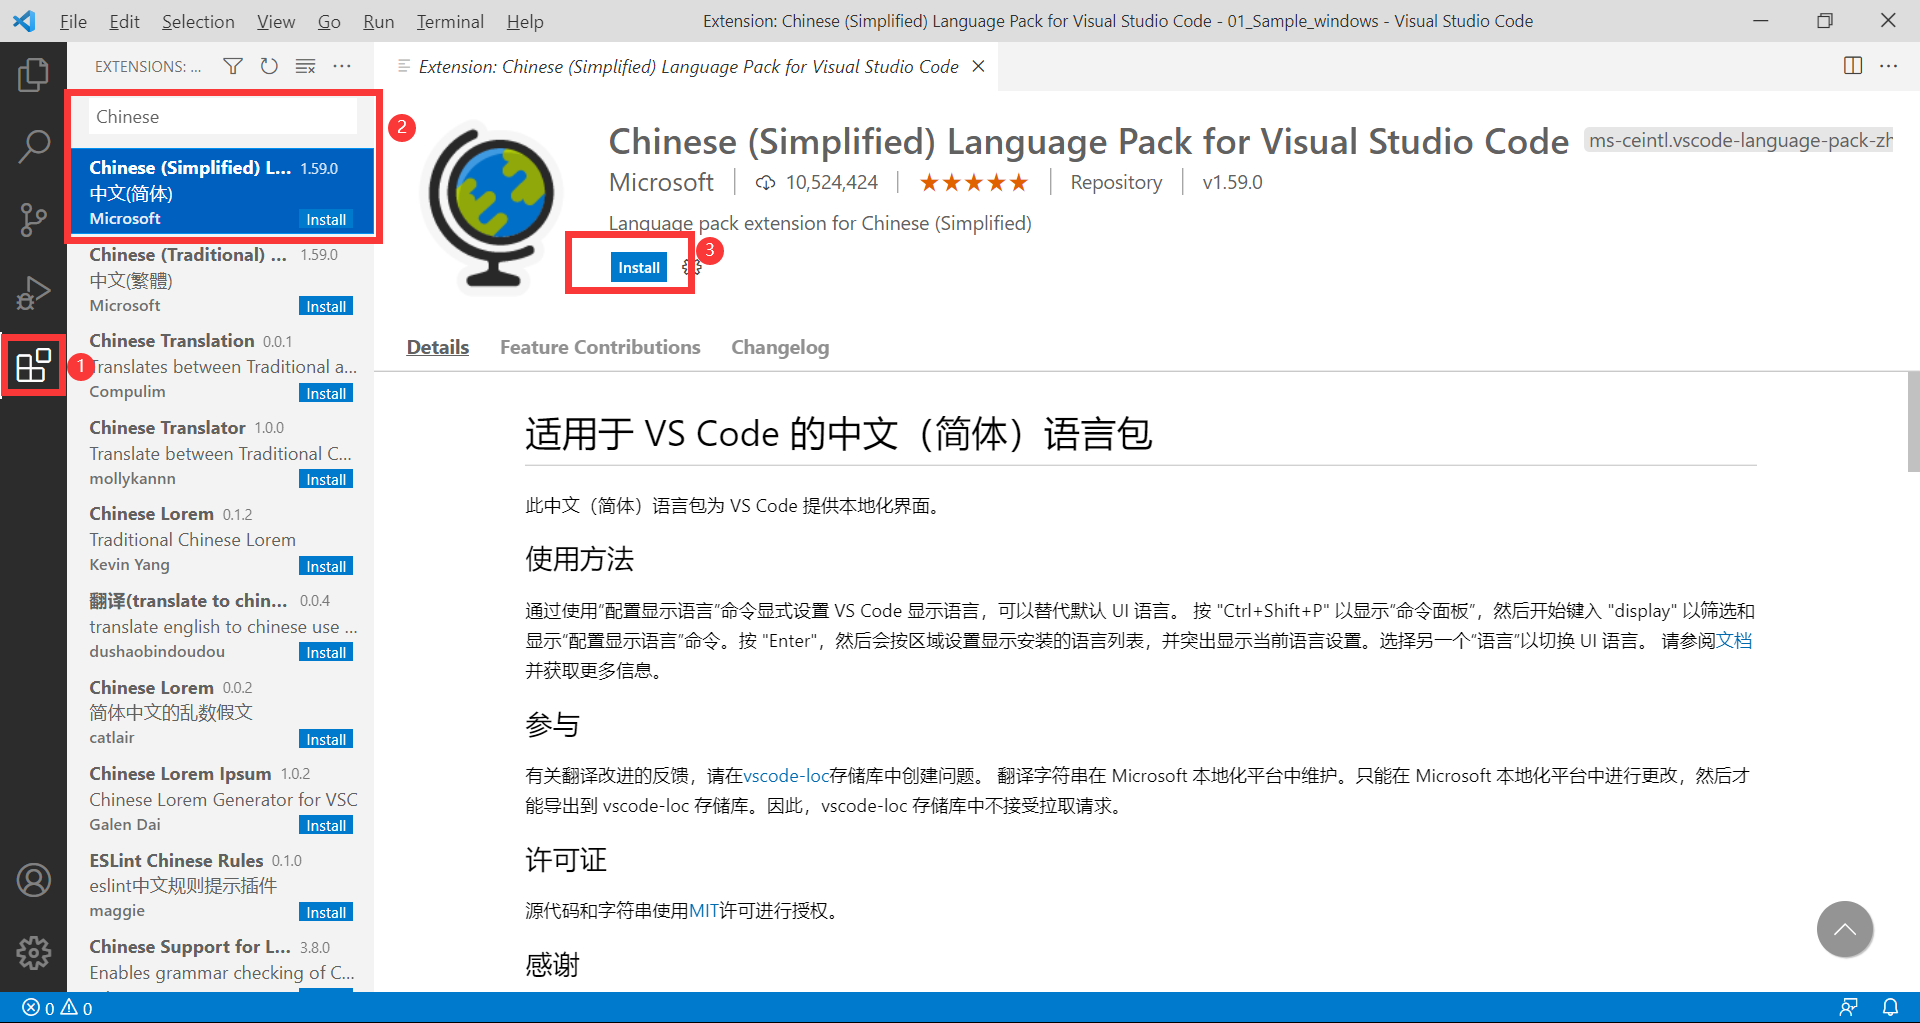Open the Run menu
The image size is (1920, 1023).
pyautogui.click(x=378, y=21)
